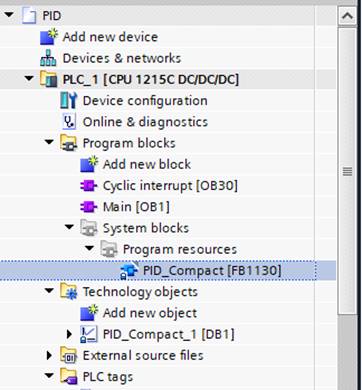Open Devices & networks icon
Image resolution: width=362 pixels, height=390 pixels.
[x=48, y=58]
